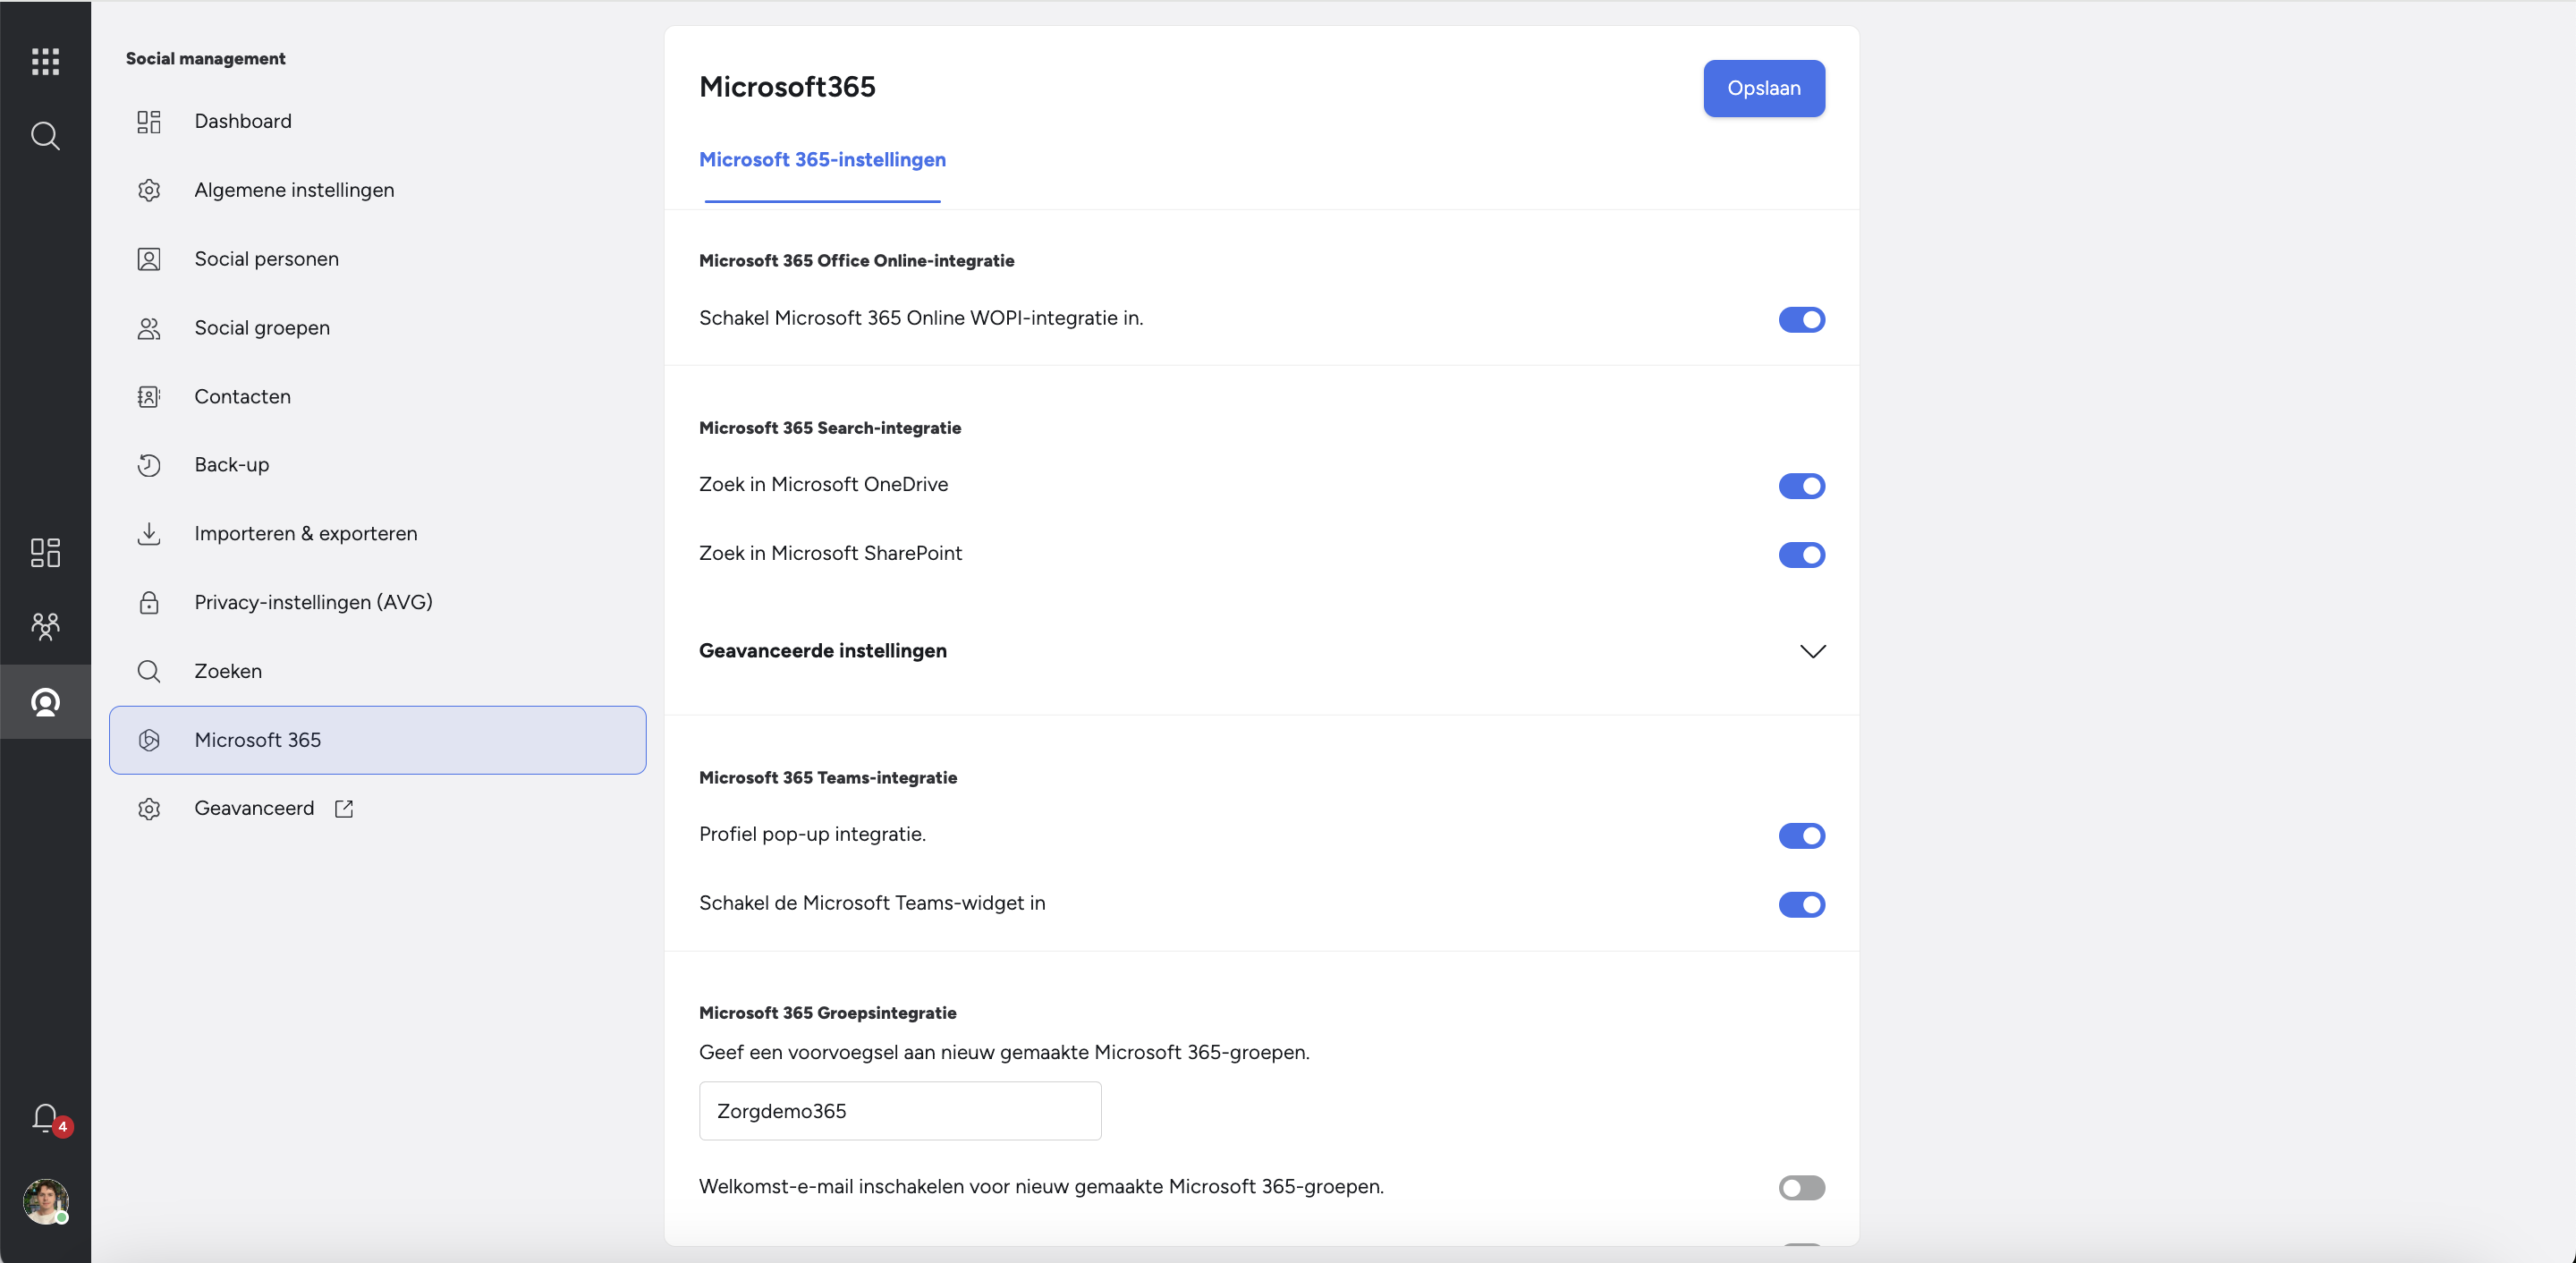Click Microsoft 365 Office Online-integratie heading
2576x1263 pixels.
coord(856,261)
